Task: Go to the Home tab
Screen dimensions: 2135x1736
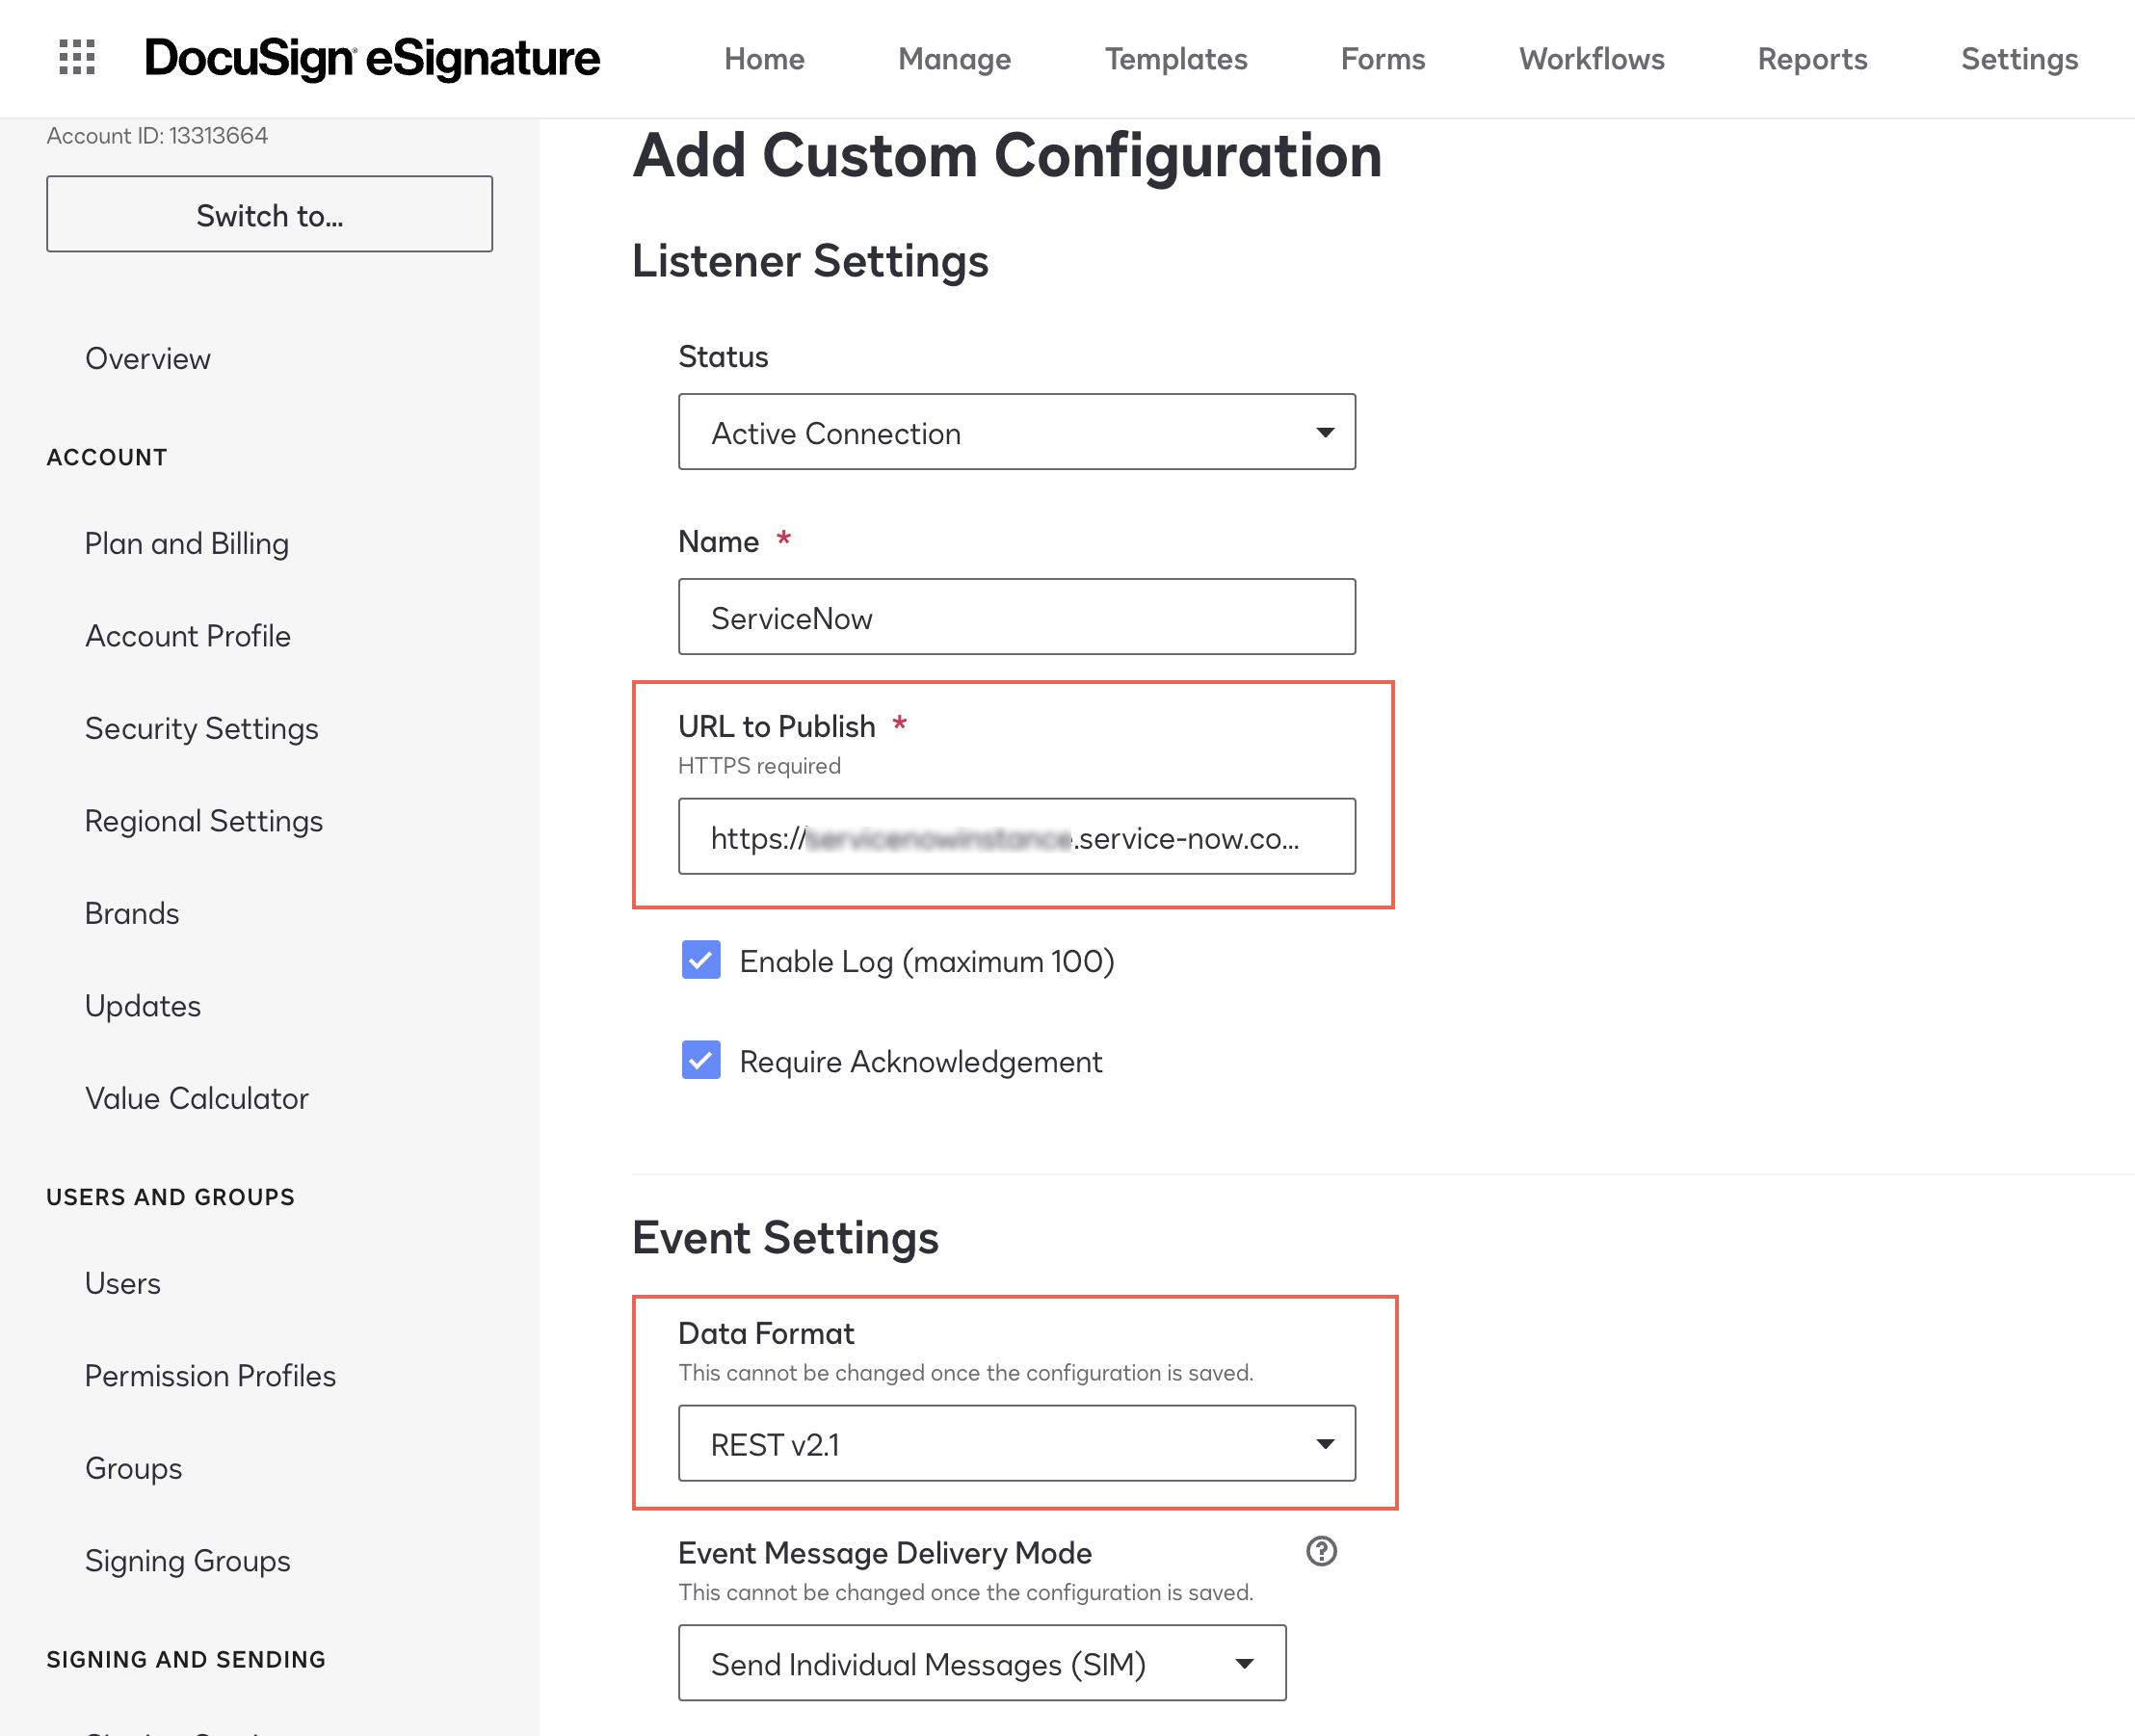Action: (764, 59)
